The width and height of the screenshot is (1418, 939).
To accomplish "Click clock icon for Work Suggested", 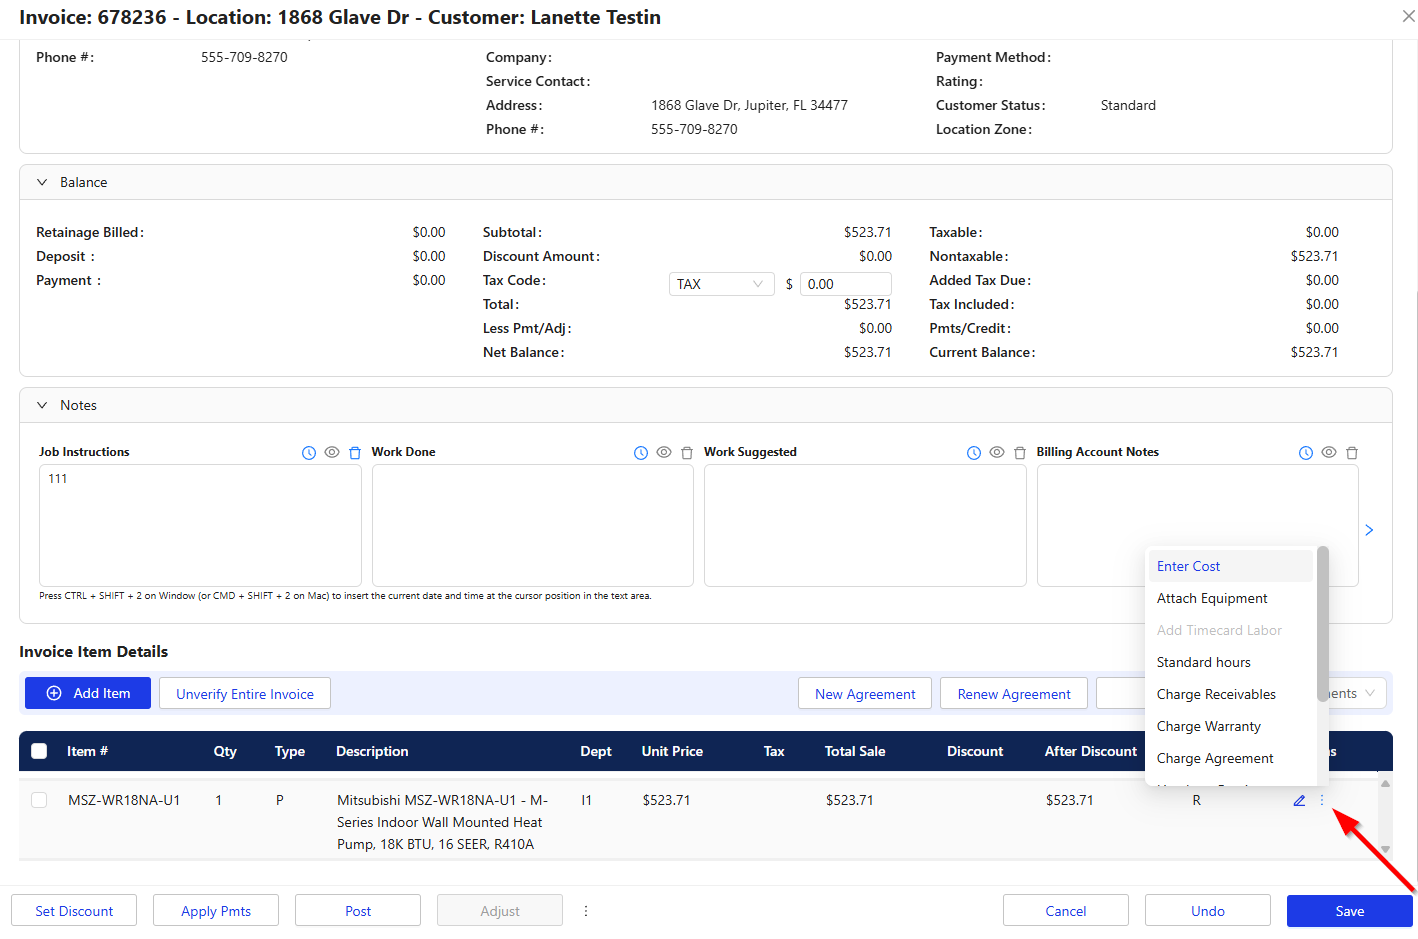I will click(x=974, y=453).
